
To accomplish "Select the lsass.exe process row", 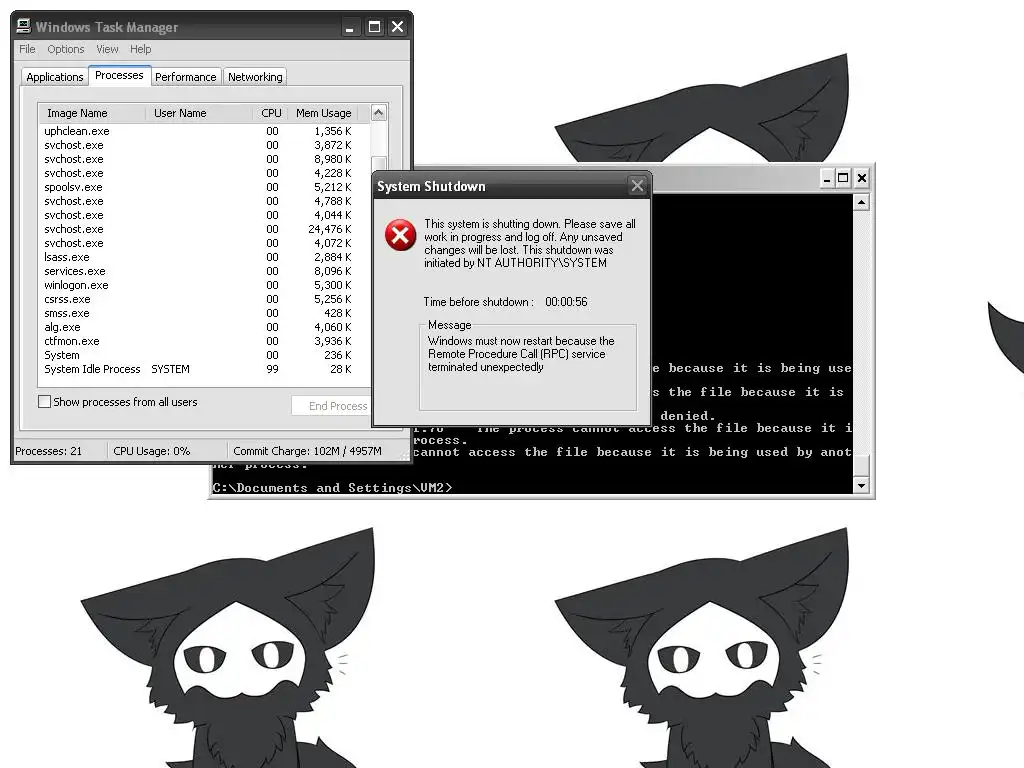I will pyautogui.click(x=198, y=257).
